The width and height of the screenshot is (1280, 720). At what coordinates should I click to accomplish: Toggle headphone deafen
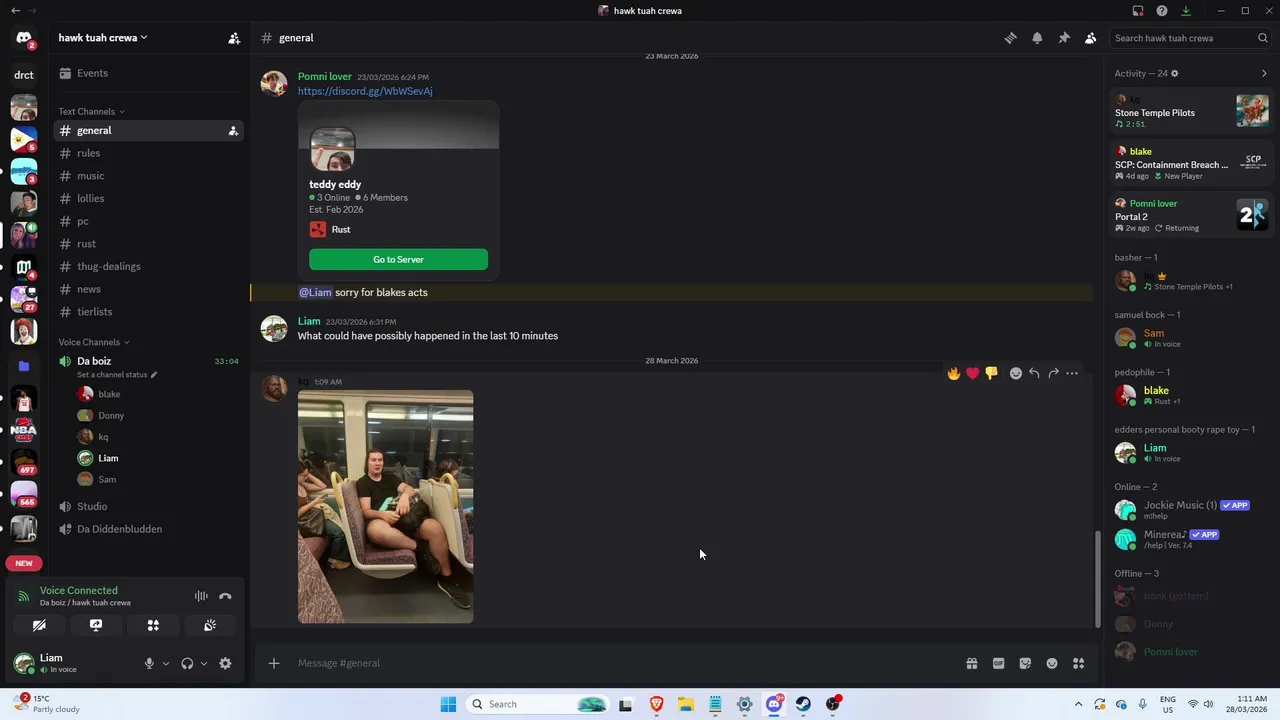[187, 663]
